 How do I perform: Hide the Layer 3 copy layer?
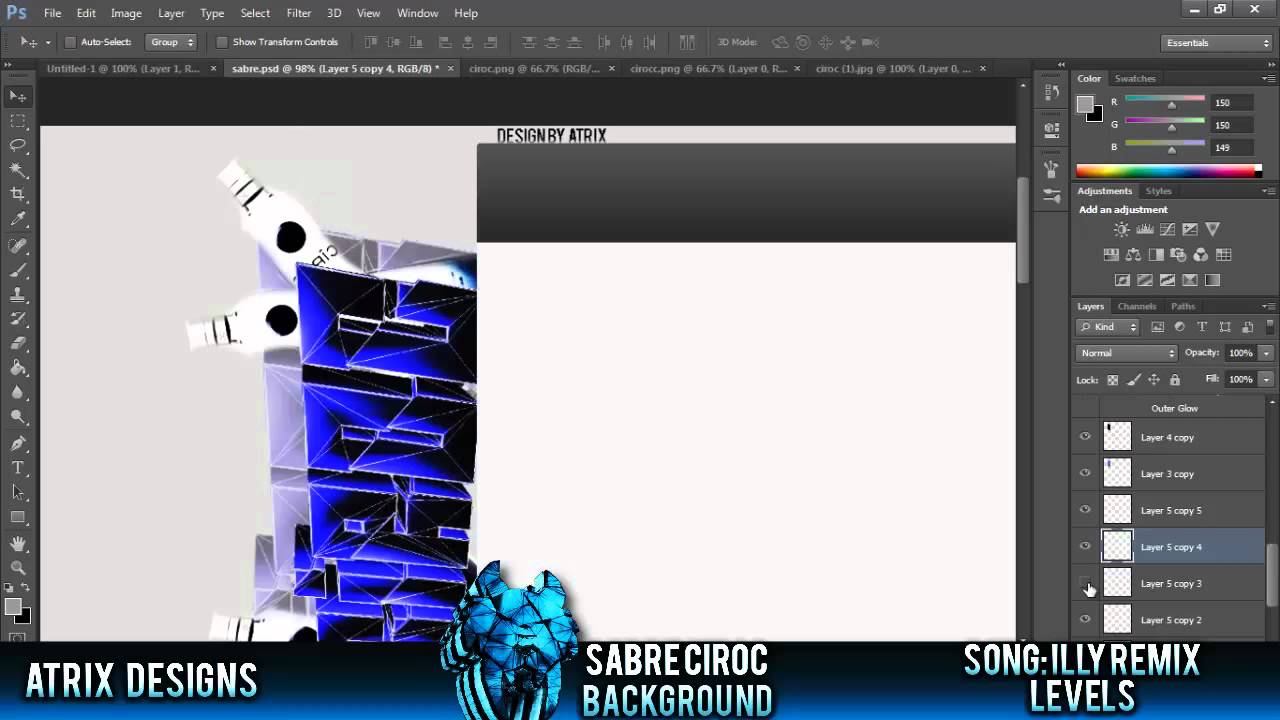coord(1085,473)
